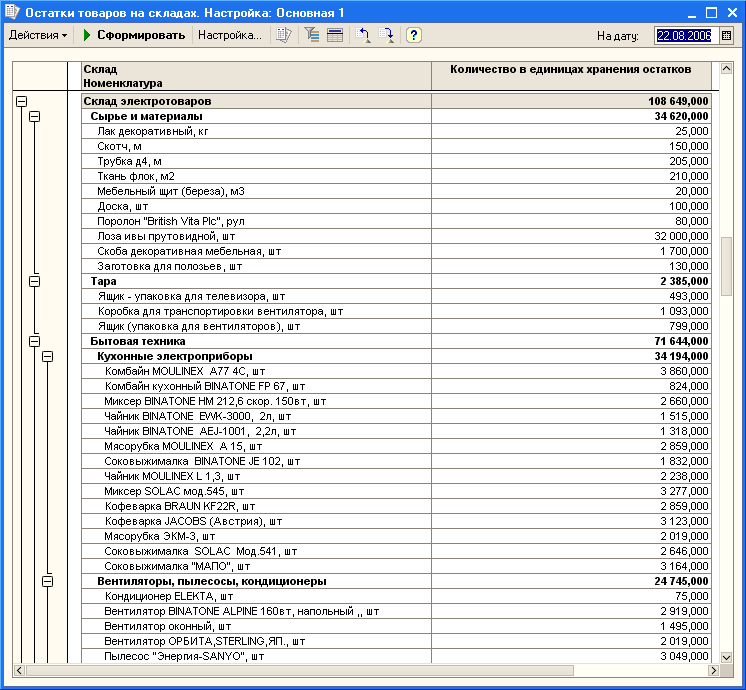Click the horizontal scrollbar thumb

click(300, 670)
